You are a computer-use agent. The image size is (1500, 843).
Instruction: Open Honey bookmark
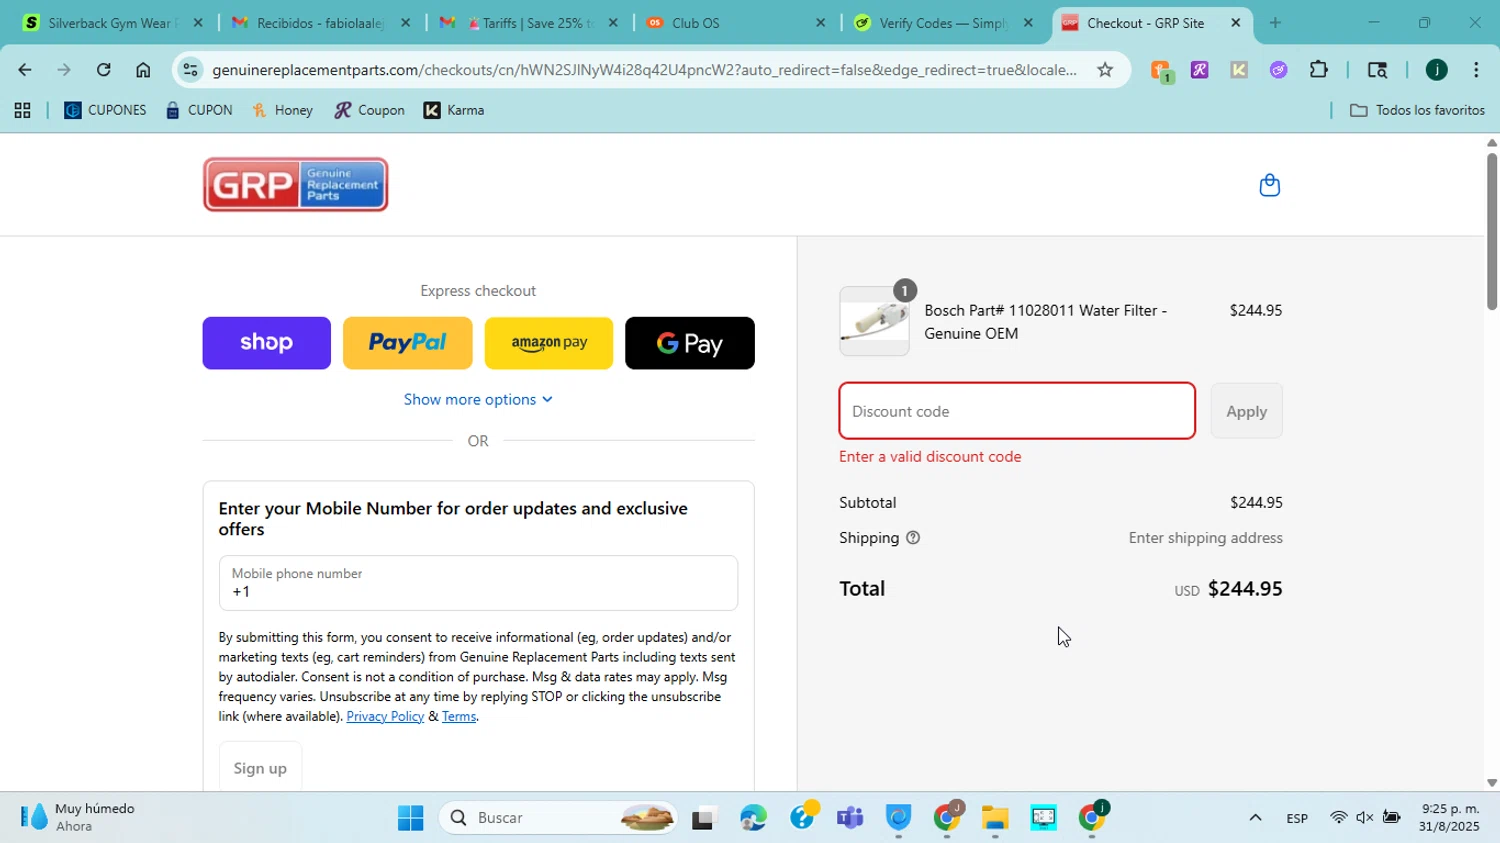(x=282, y=111)
